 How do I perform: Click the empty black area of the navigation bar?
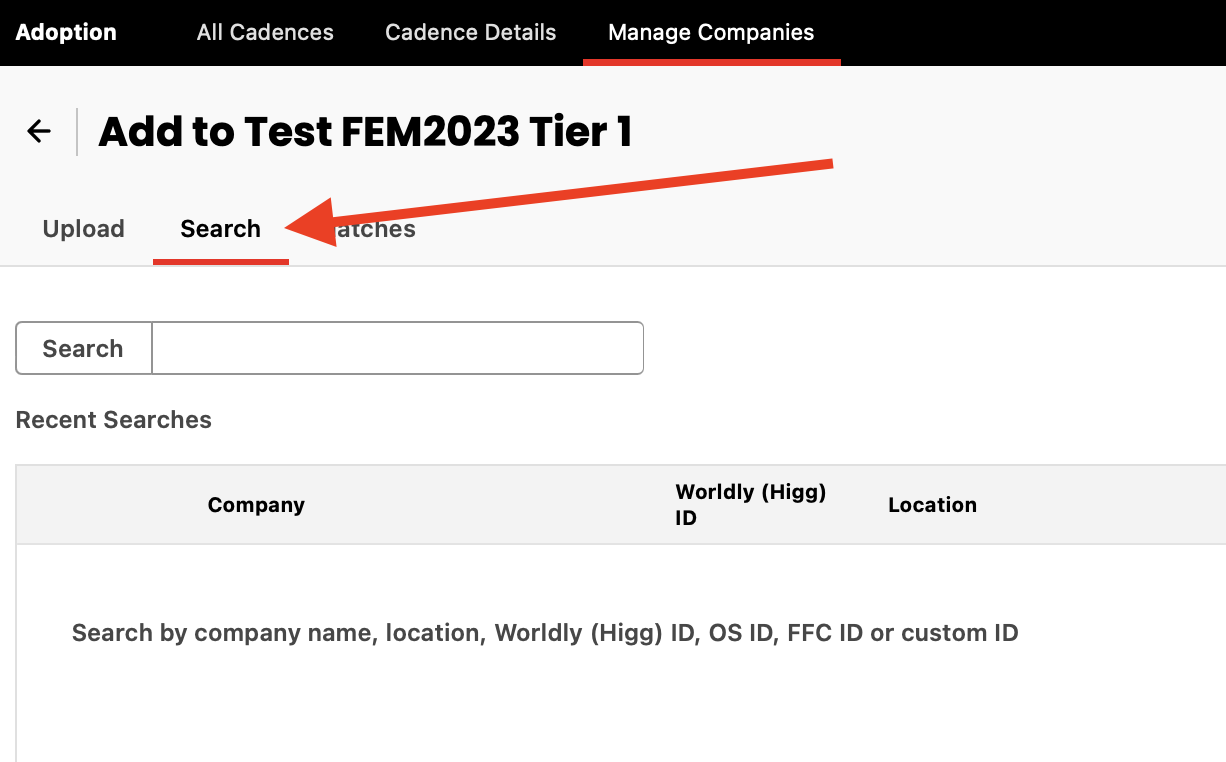(x=1030, y=32)
